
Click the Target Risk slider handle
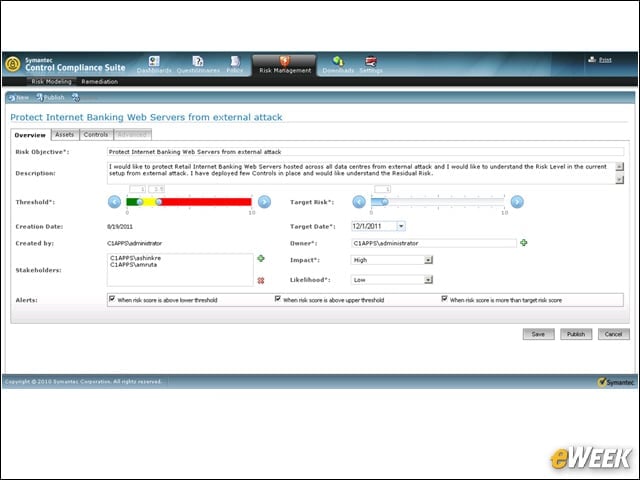(x=384, y=202)
